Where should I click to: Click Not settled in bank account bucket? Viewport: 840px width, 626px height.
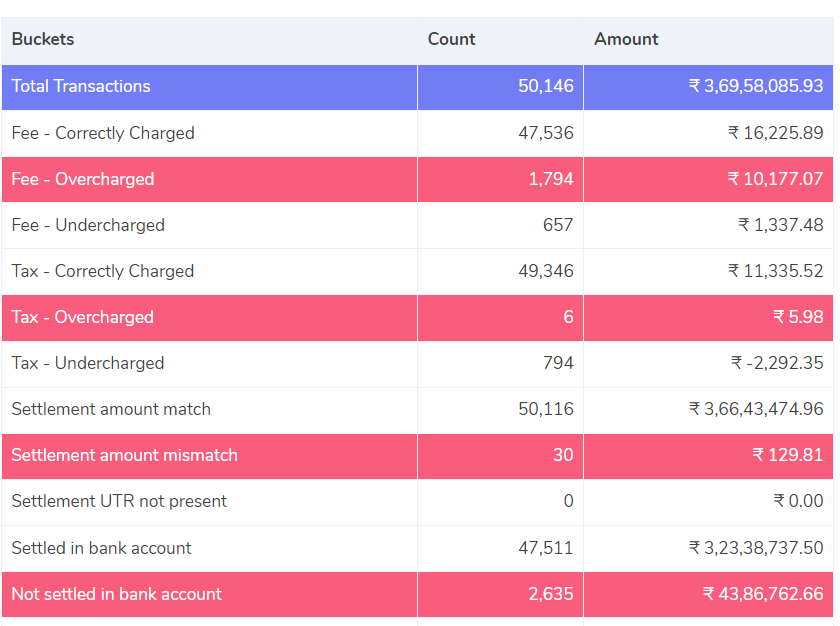[116, 594]
